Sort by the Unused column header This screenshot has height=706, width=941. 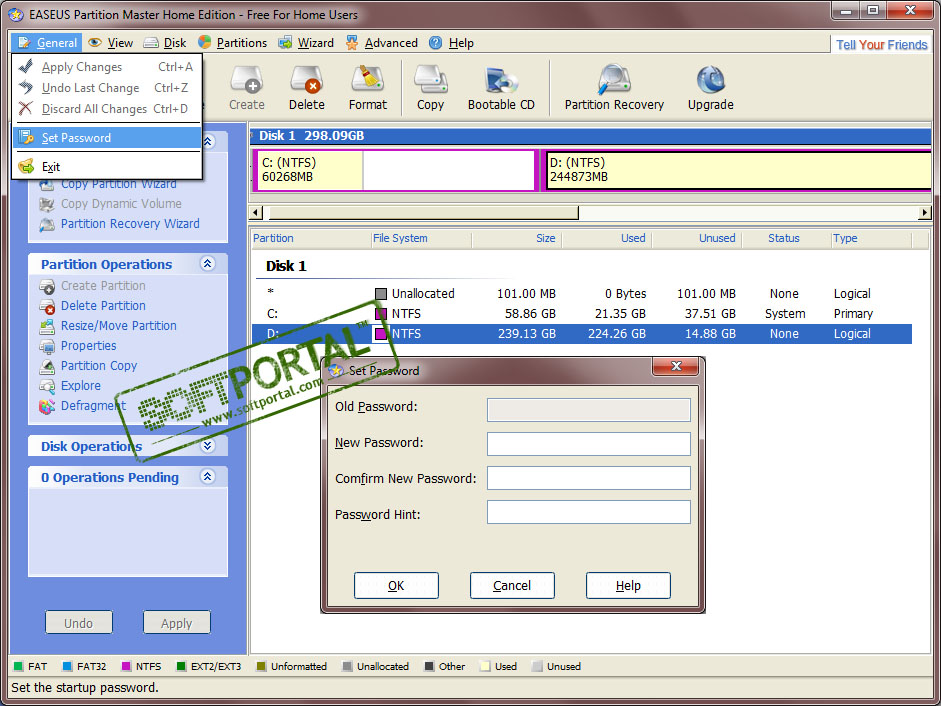tap(696, 238)
